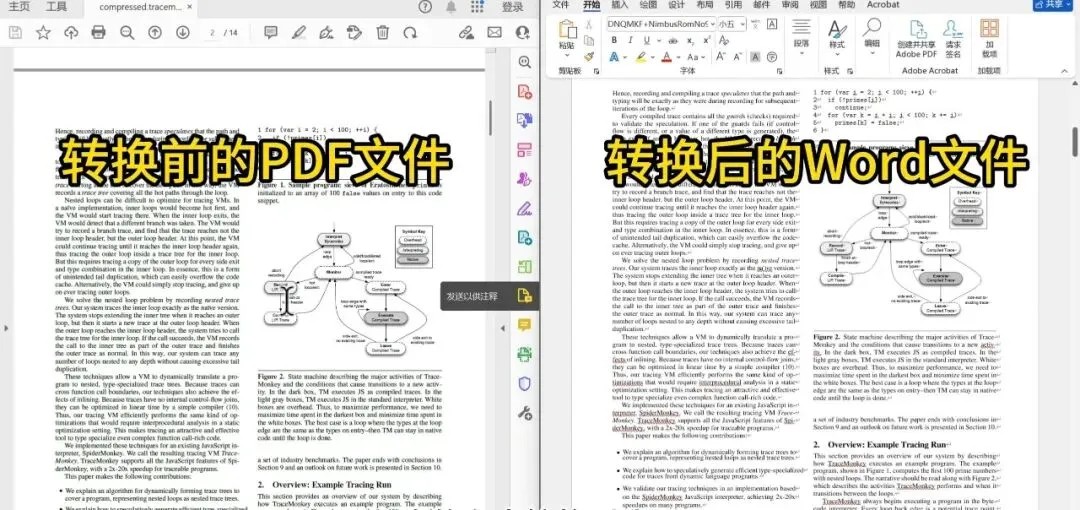Click the save icon in Acrobat toolbar

[15, 32]
